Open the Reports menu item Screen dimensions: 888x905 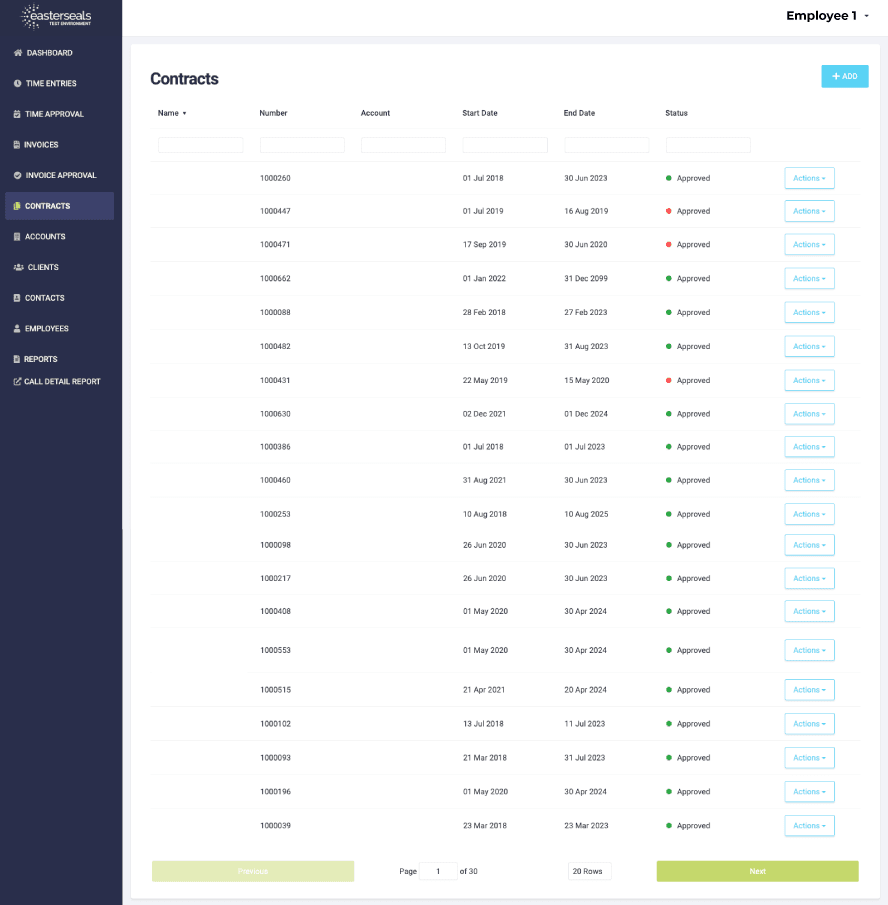40,359
